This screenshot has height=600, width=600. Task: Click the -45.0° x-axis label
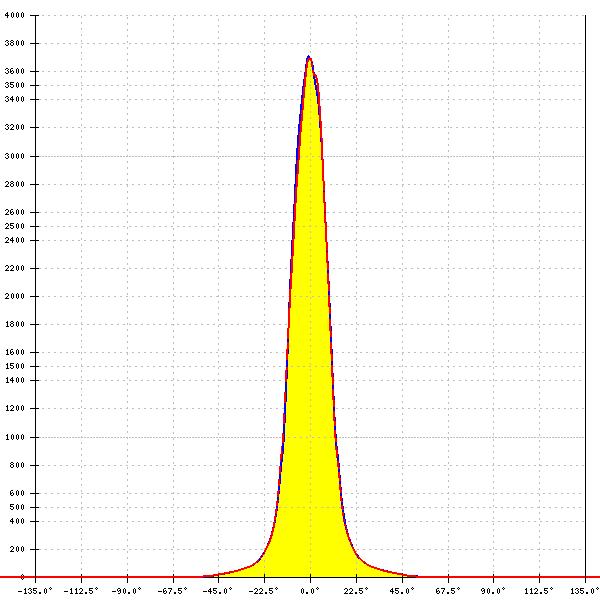pos(218,591)
